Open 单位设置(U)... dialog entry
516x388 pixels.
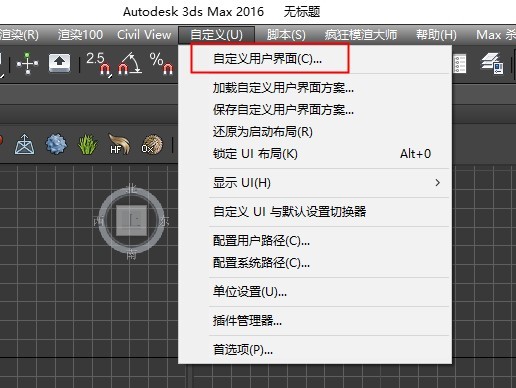coord(250,292)
